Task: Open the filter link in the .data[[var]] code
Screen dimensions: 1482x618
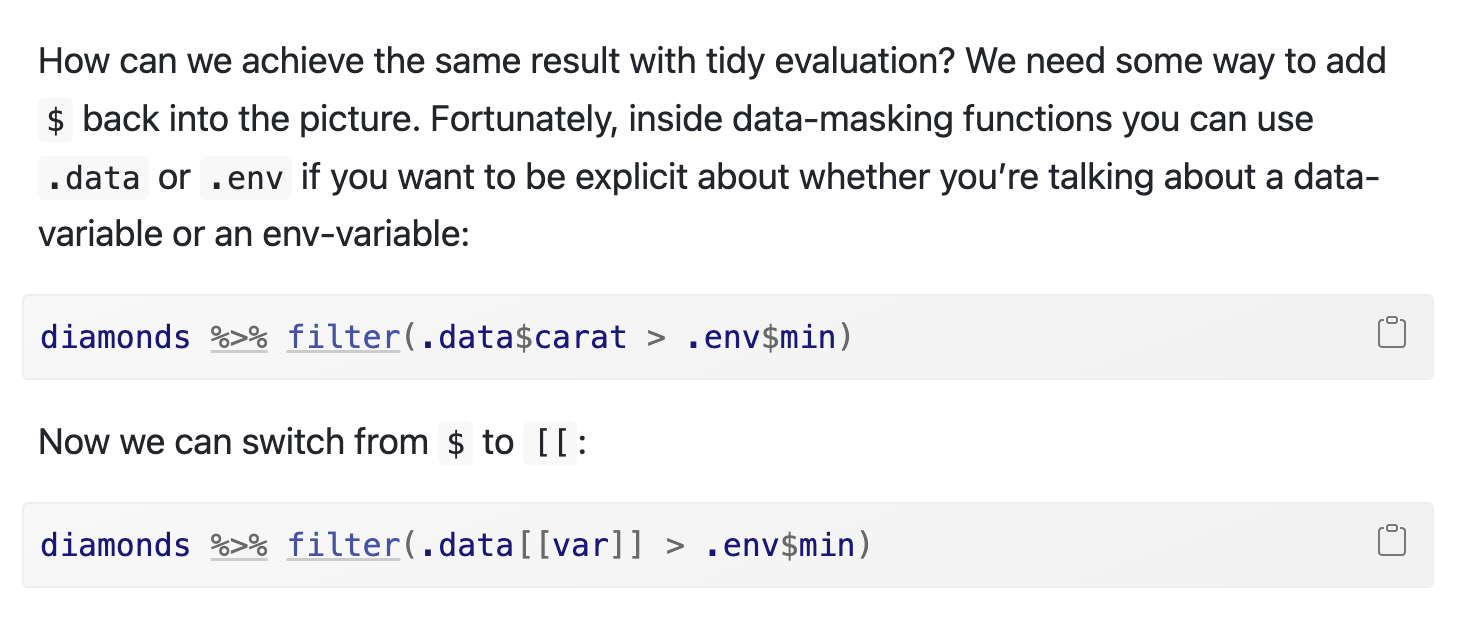Action: point(343,545)
